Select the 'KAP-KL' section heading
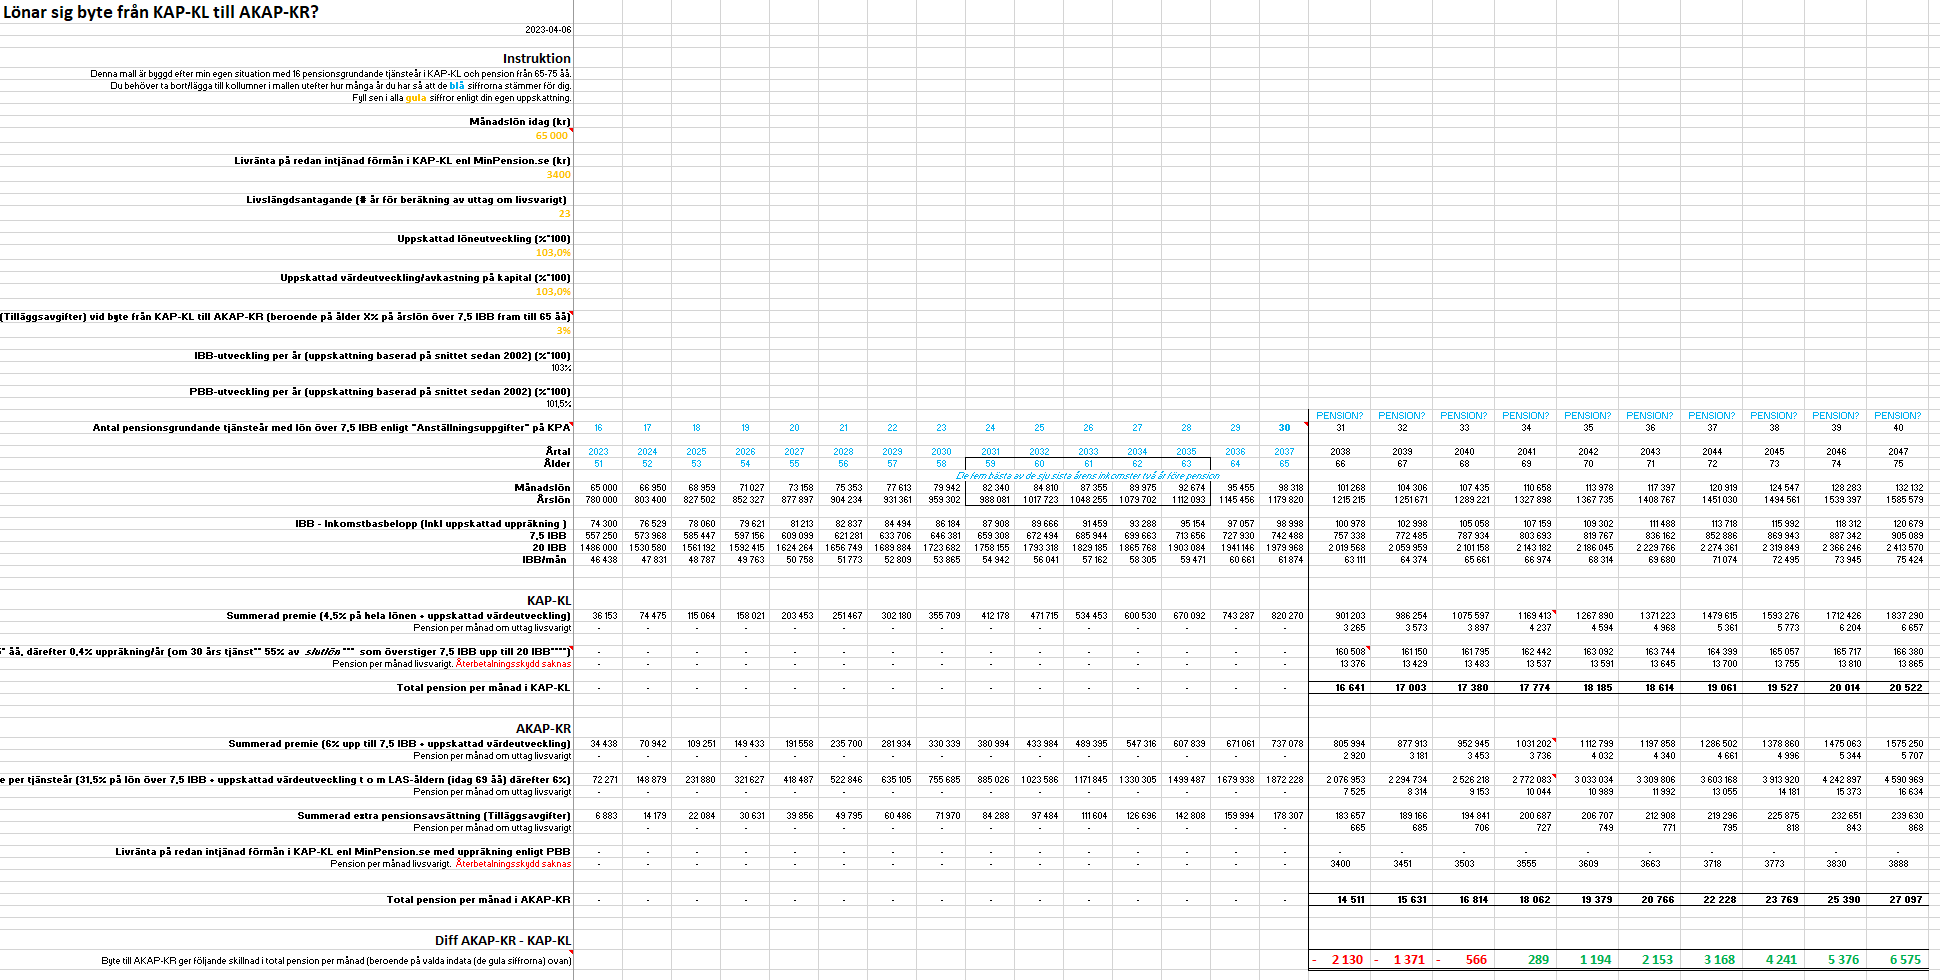 pos(548,601)
